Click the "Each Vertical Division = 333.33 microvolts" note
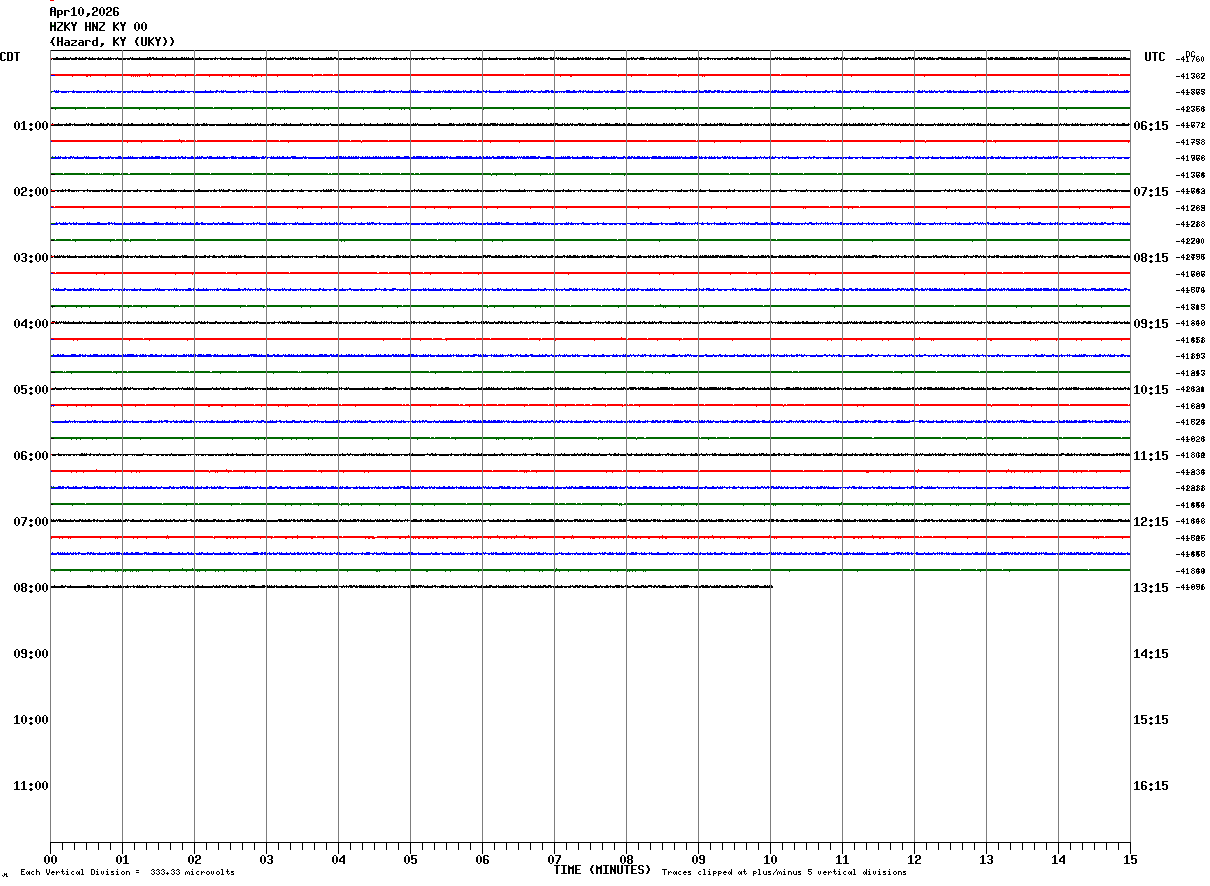This screenshot has height=886, width=1210. [127, 873]
